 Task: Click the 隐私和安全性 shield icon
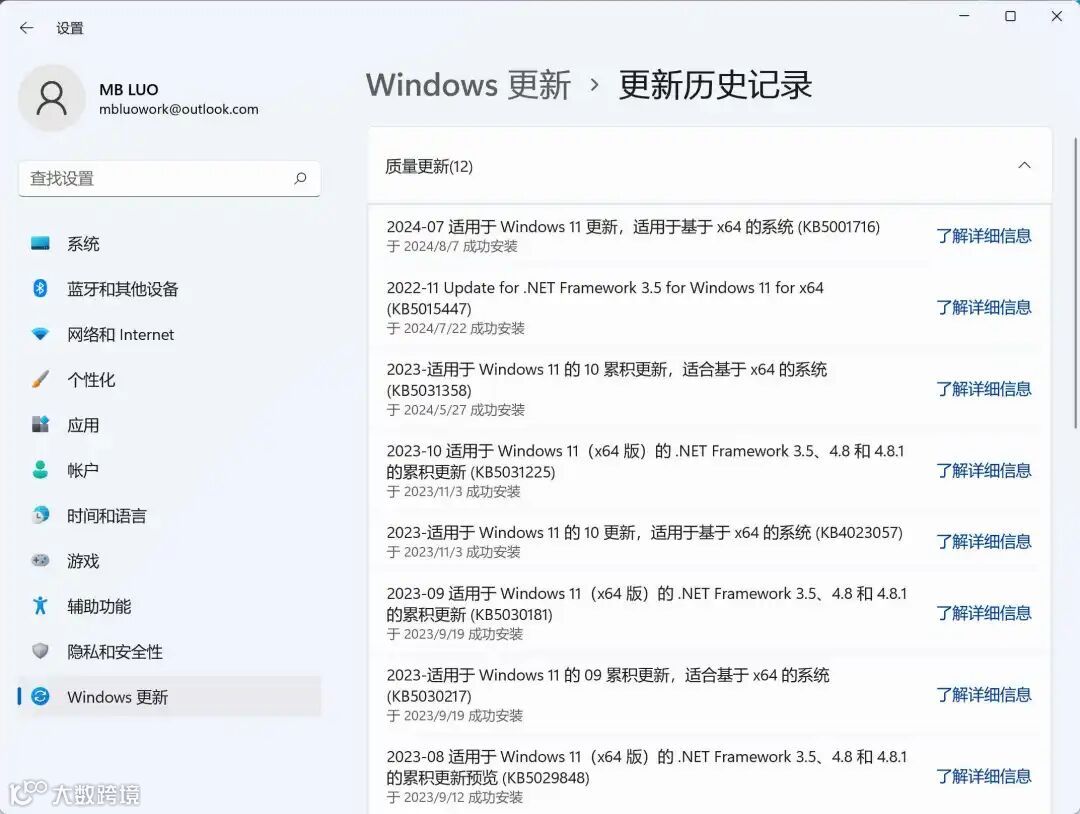(40, 651)
